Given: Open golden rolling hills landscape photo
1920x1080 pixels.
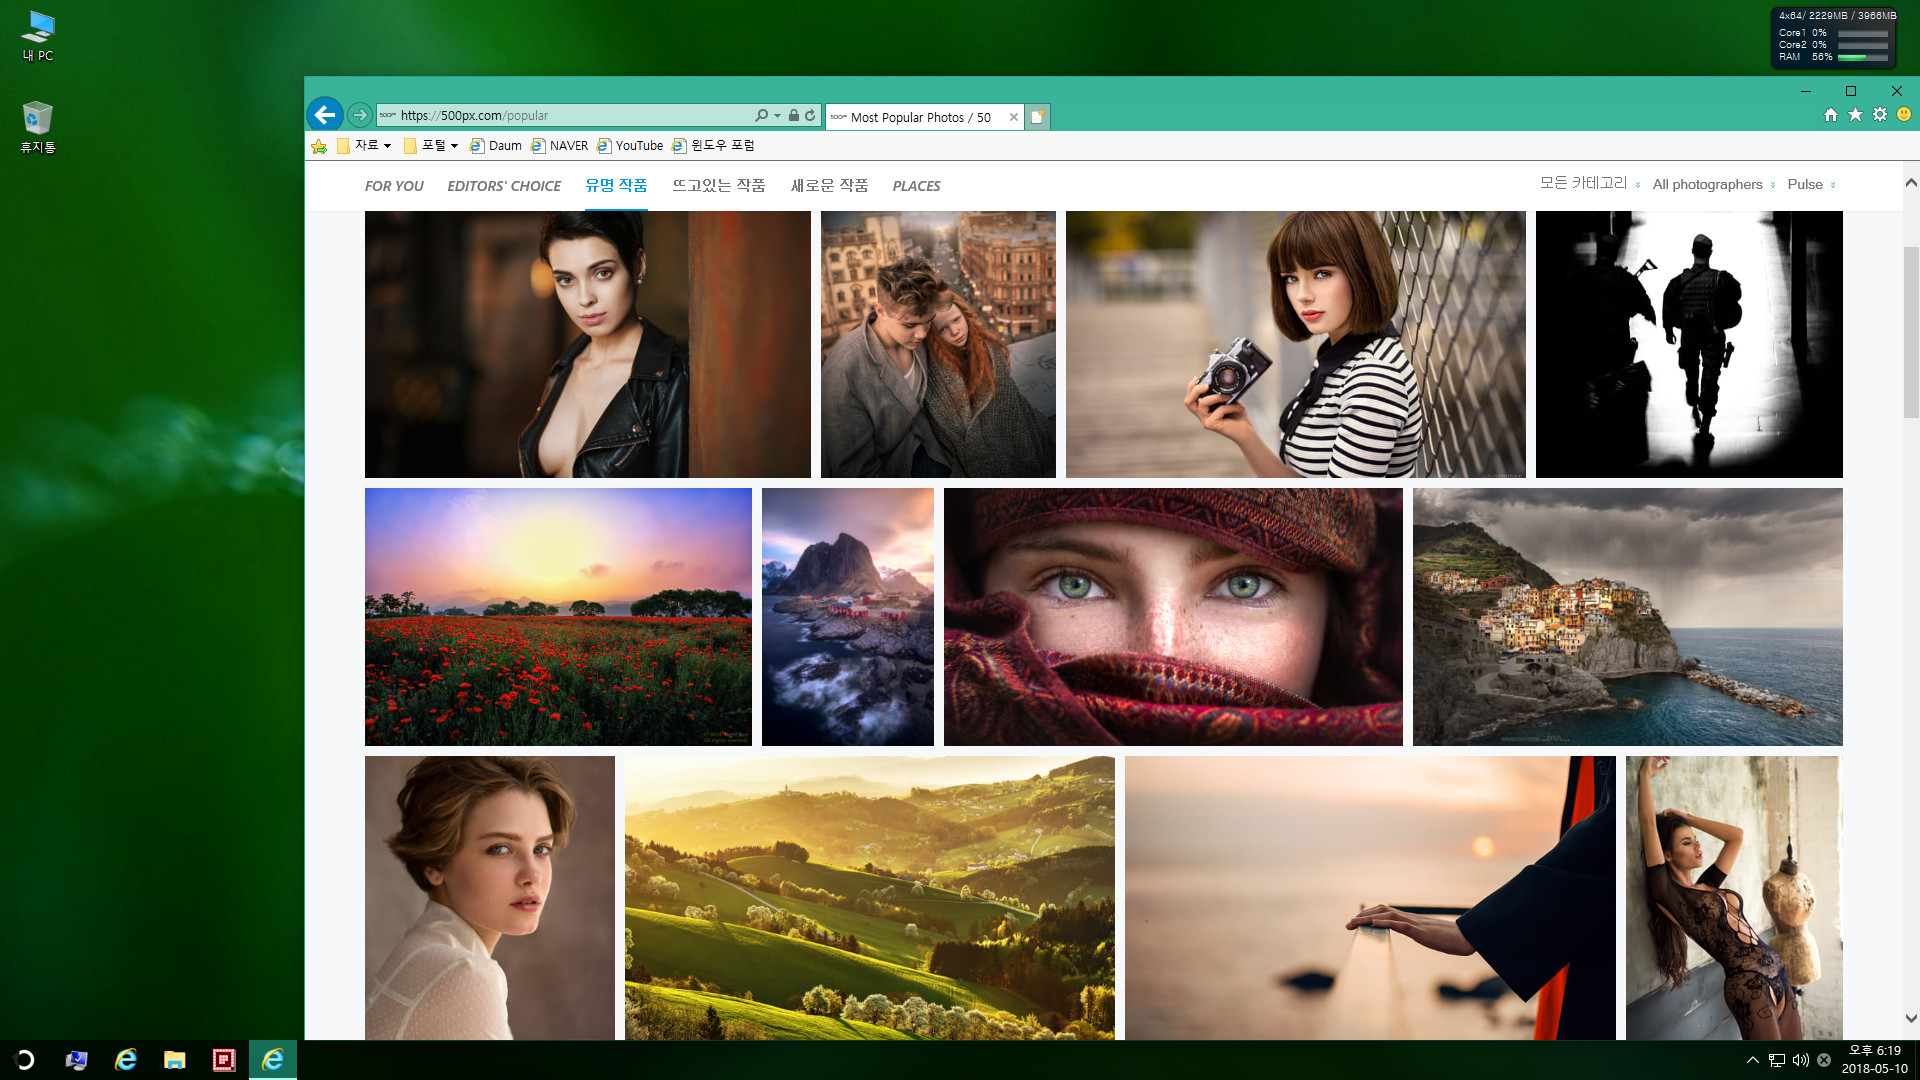Looking at the screenshot, I should pos(870,898).
